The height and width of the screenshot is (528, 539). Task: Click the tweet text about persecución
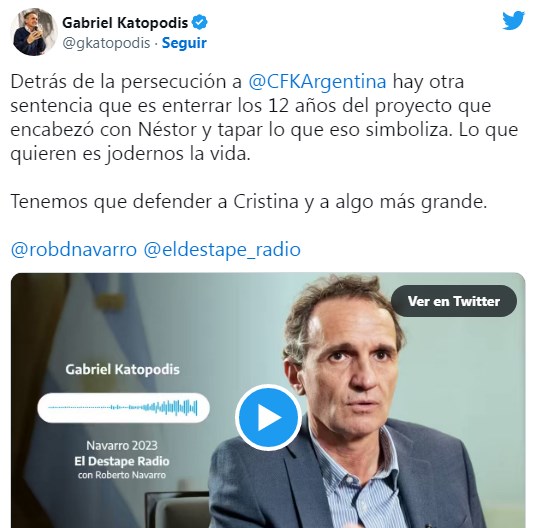[x=264, y=118]
